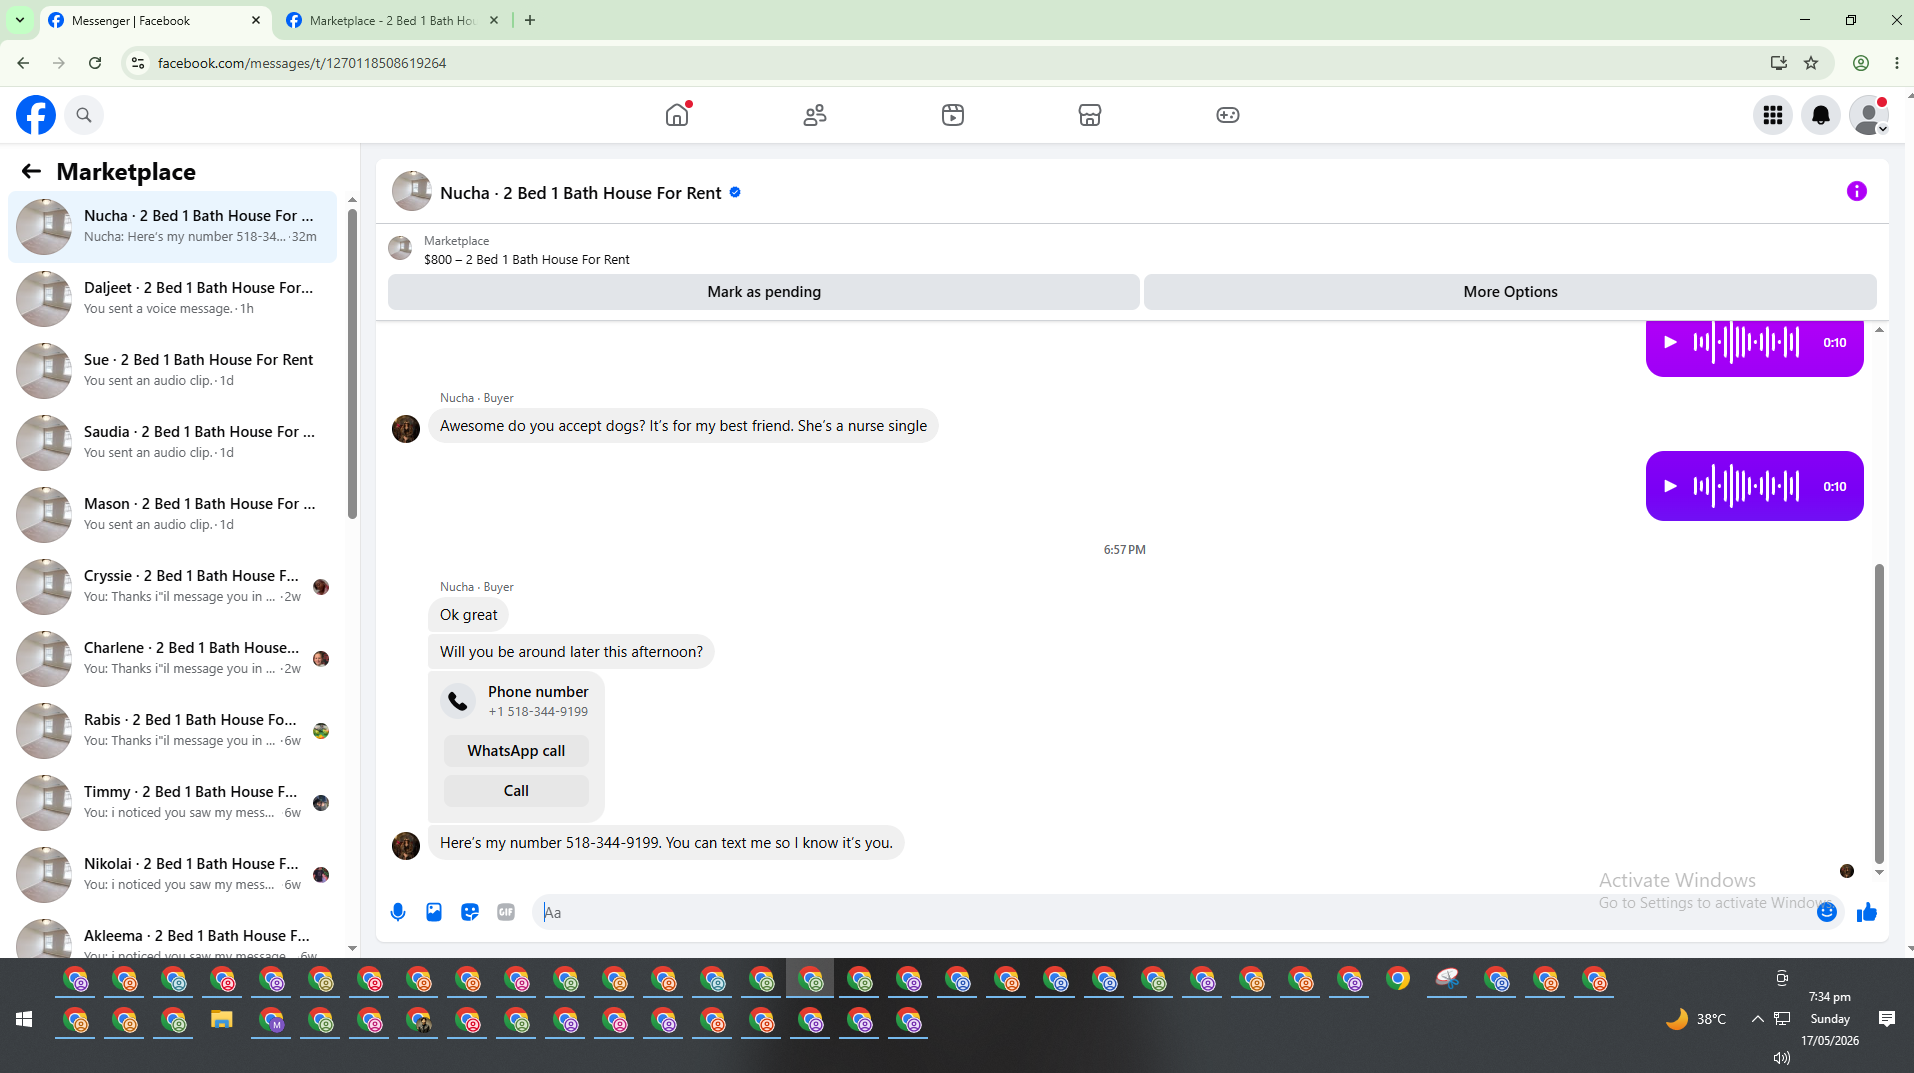
Task: Click the listing title in chat header
Action: pyautogui.click(x=580, y=193)
